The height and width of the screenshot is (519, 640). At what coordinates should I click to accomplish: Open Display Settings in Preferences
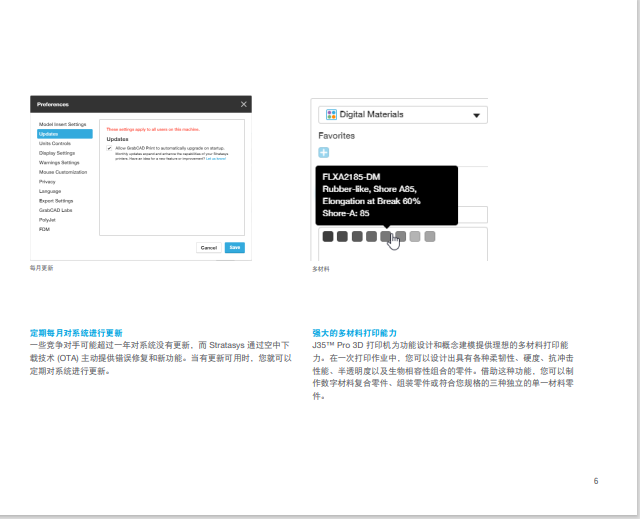57,153
